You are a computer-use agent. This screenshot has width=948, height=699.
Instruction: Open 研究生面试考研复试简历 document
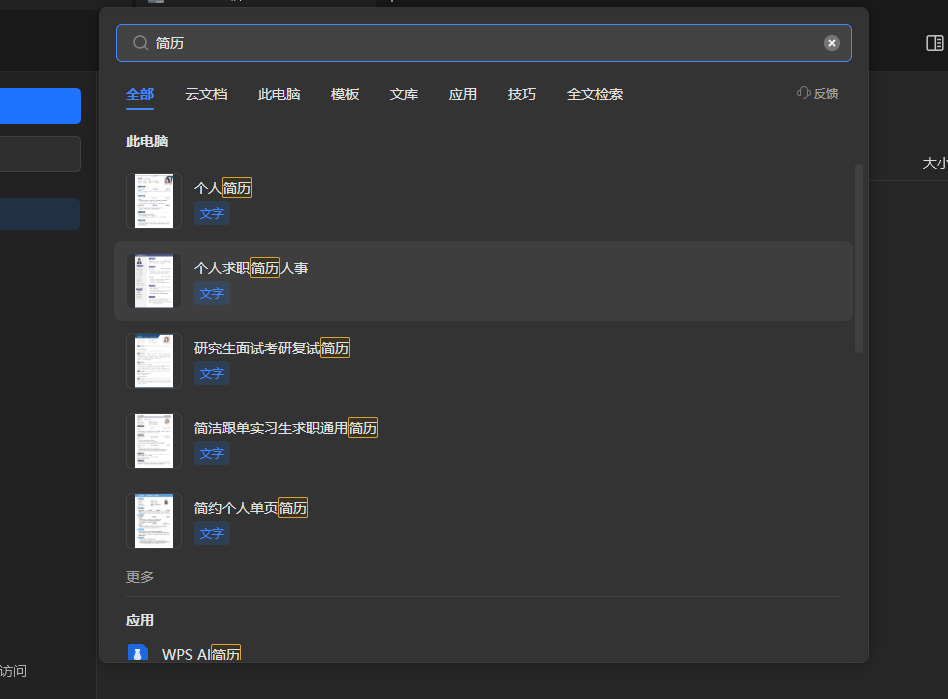[x=271, y=348]
